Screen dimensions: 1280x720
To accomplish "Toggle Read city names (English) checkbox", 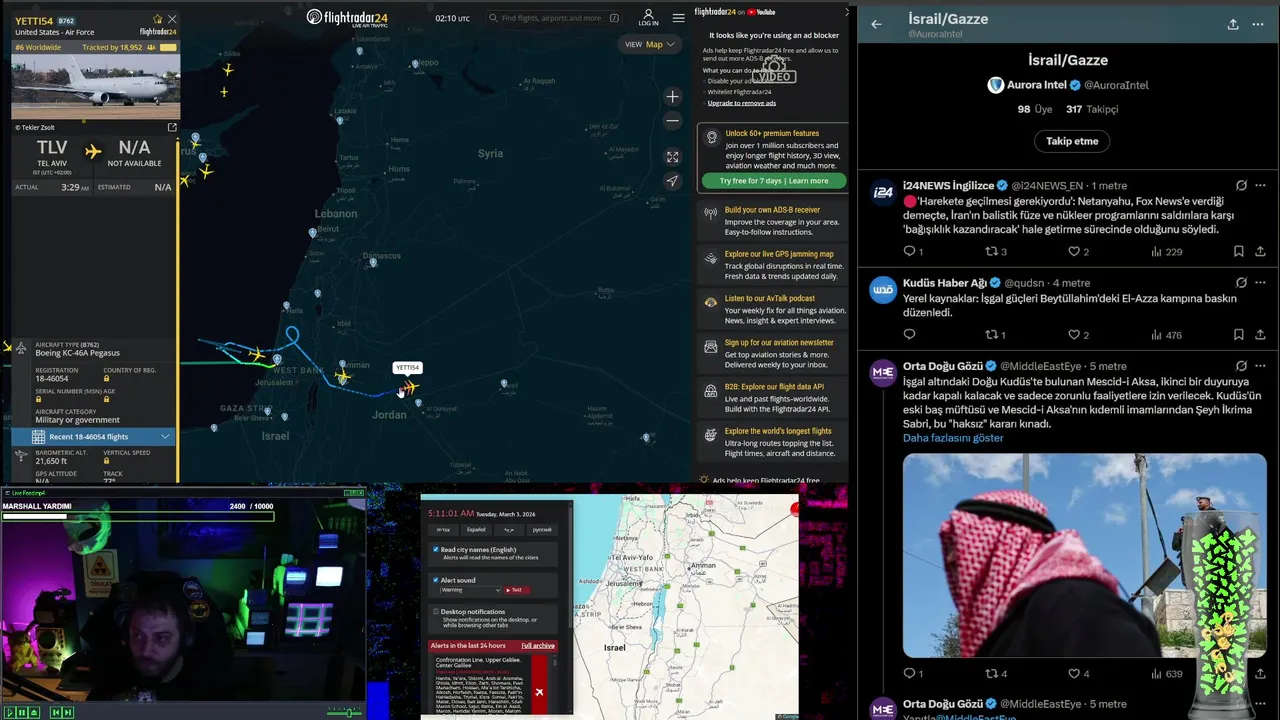I will (x=436, y=550).
